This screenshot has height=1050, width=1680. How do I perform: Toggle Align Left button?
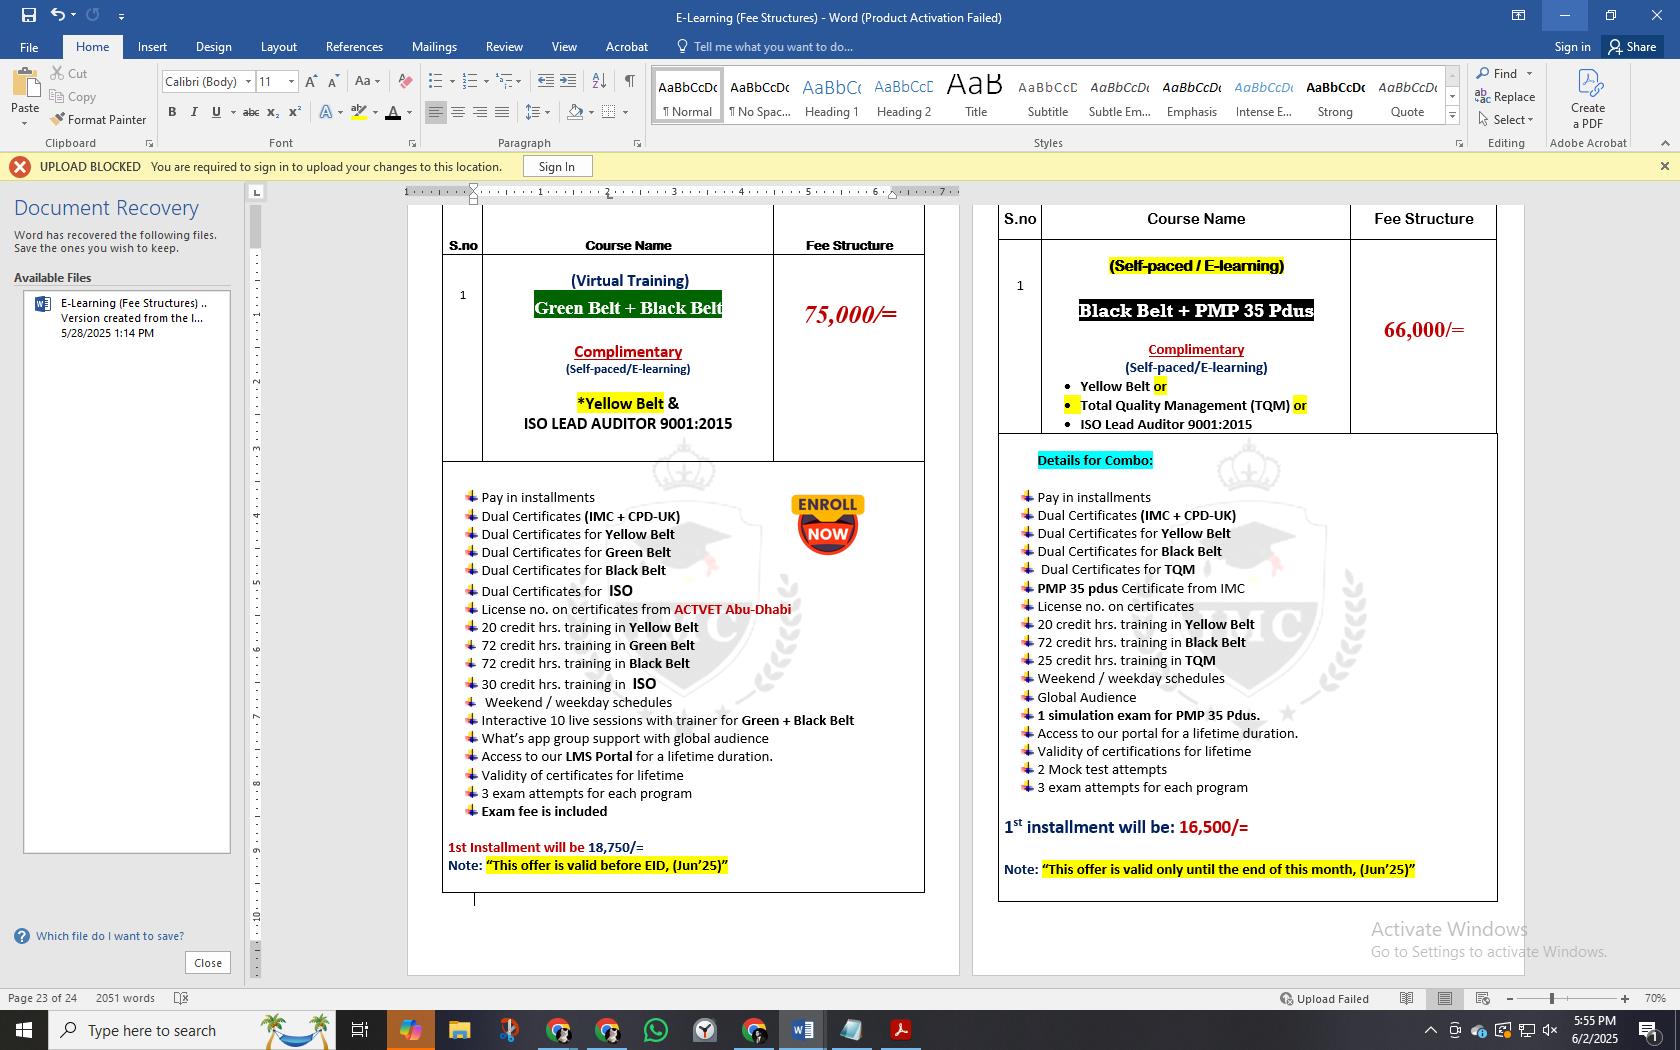point(436,112)
